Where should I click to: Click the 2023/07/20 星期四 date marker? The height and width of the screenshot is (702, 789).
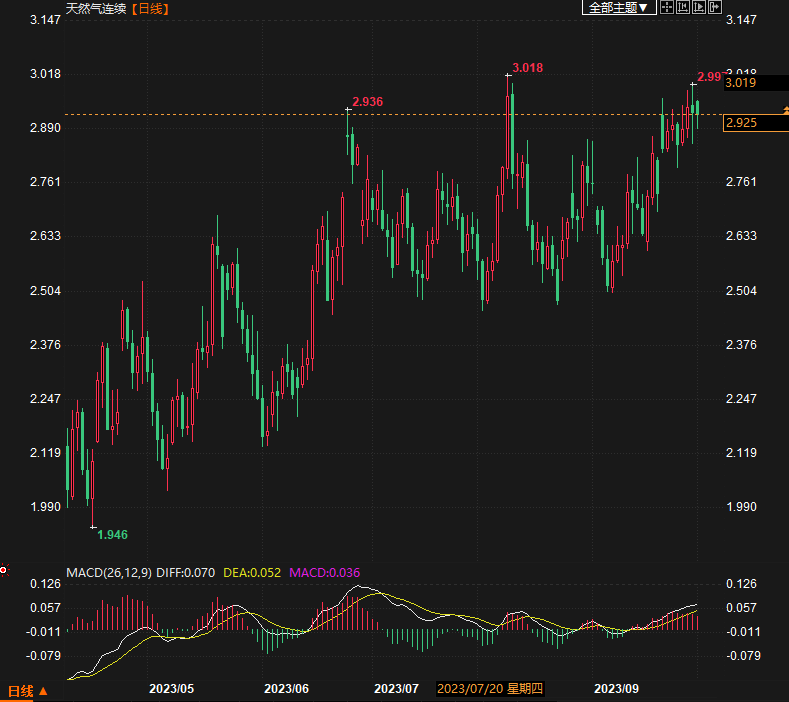click(x=490, y=689)
